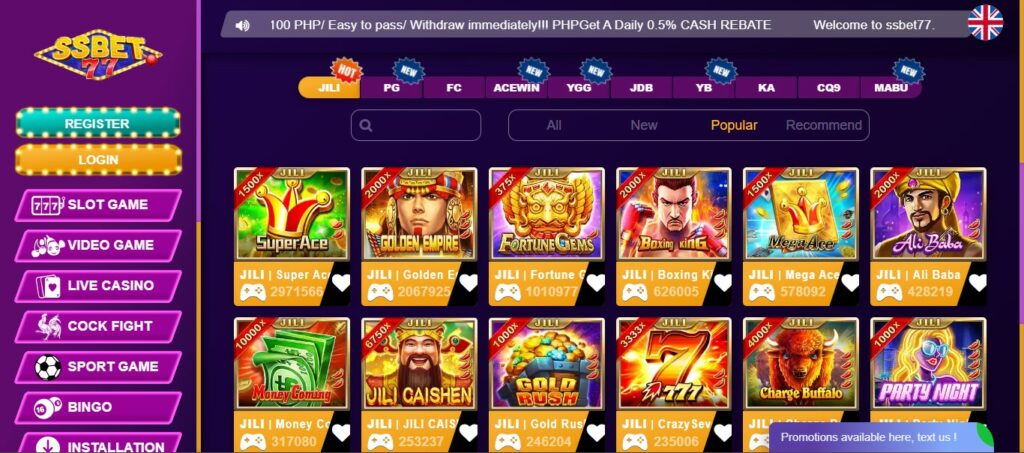The image size is (1024, 453).
Task: Toggle heart on Golden Empire game
Action: [x=468, y=283]
